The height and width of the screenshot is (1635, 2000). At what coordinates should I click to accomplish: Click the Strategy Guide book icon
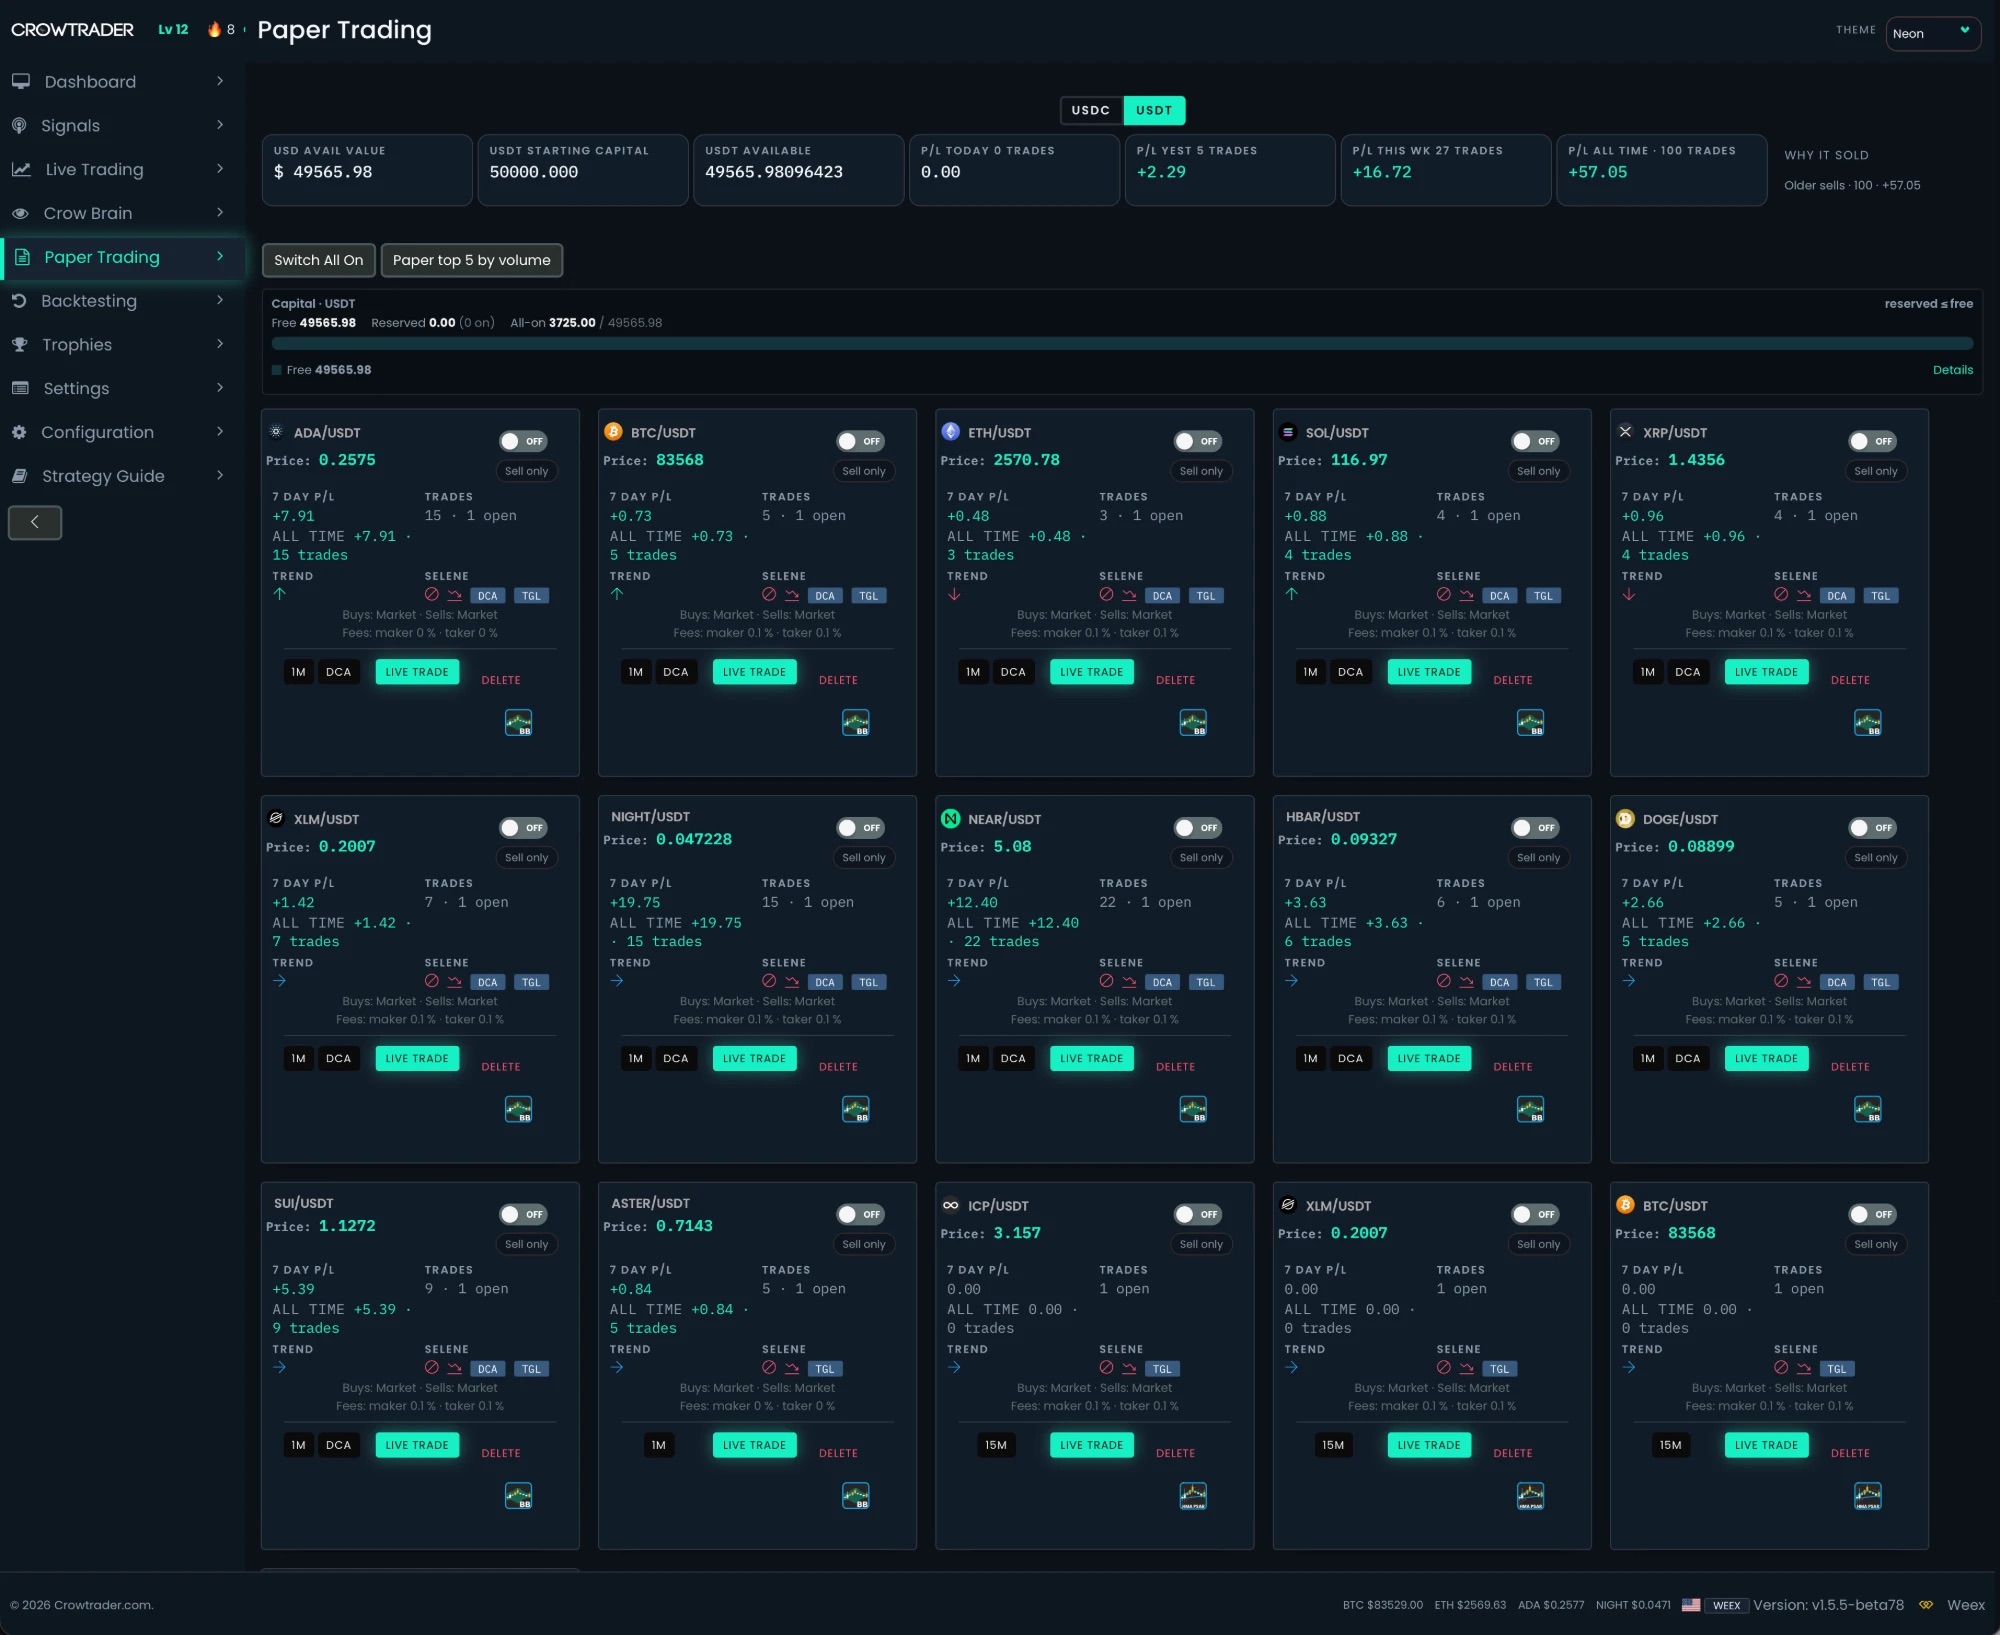(20, 476)
